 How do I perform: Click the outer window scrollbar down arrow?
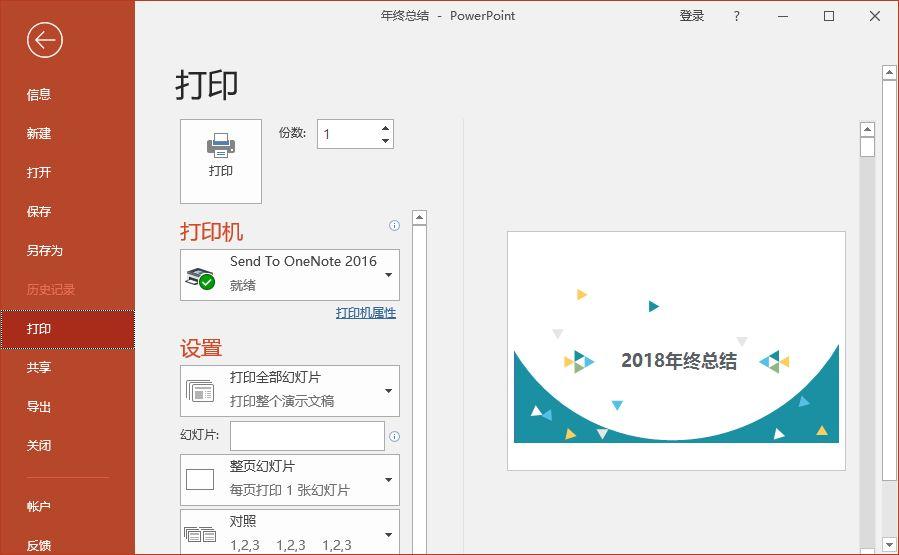click(x=889, y=544)
